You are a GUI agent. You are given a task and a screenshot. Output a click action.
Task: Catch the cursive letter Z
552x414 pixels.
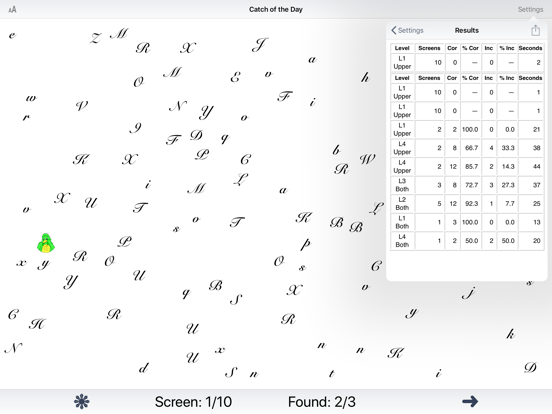(x=95, y=38)
